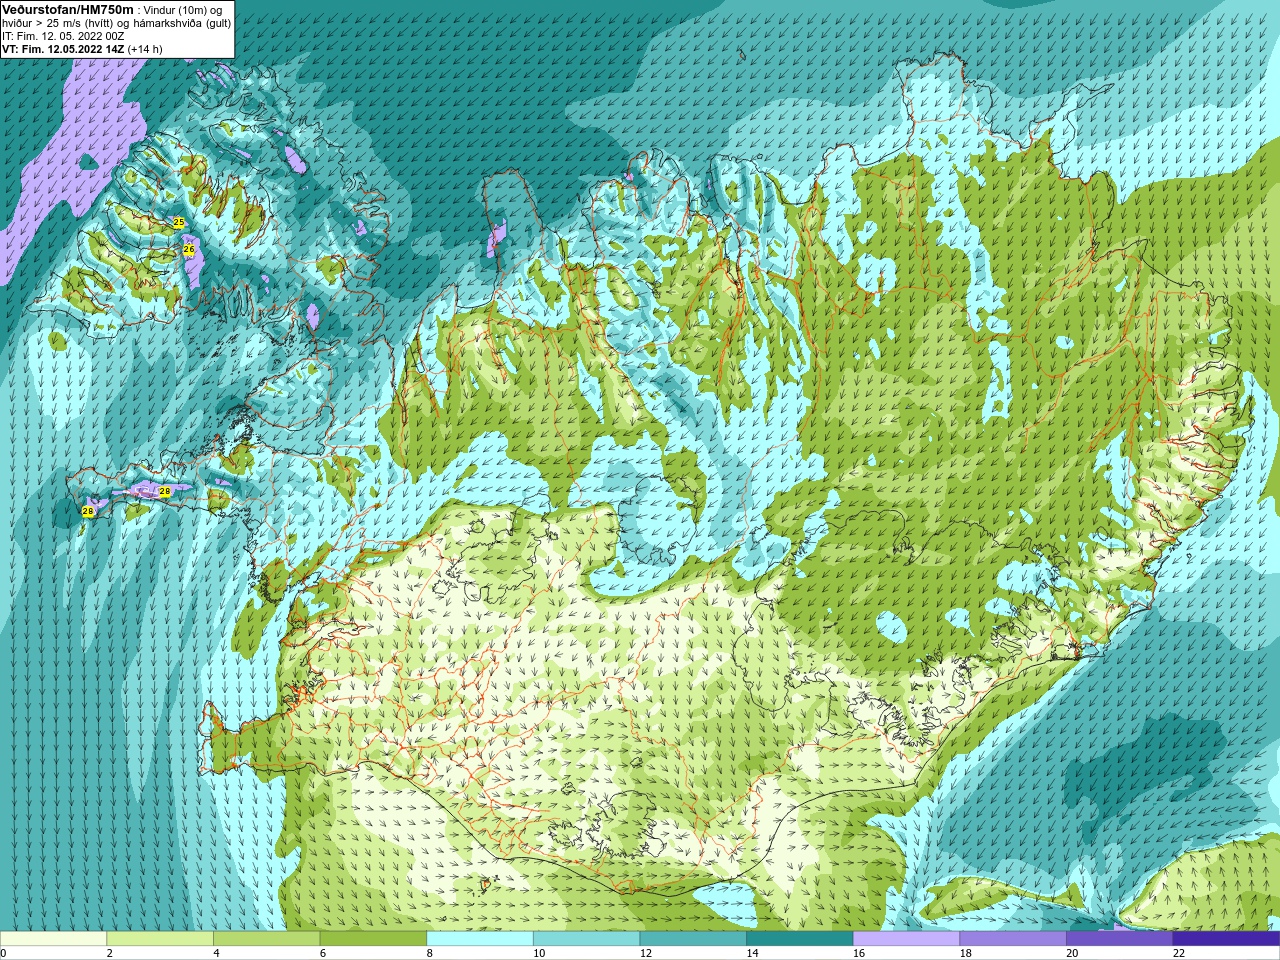The width and height of the screenshot is (1280, 960).
Task: Click the legend scale label '10'
Action: tap(539, 953)
